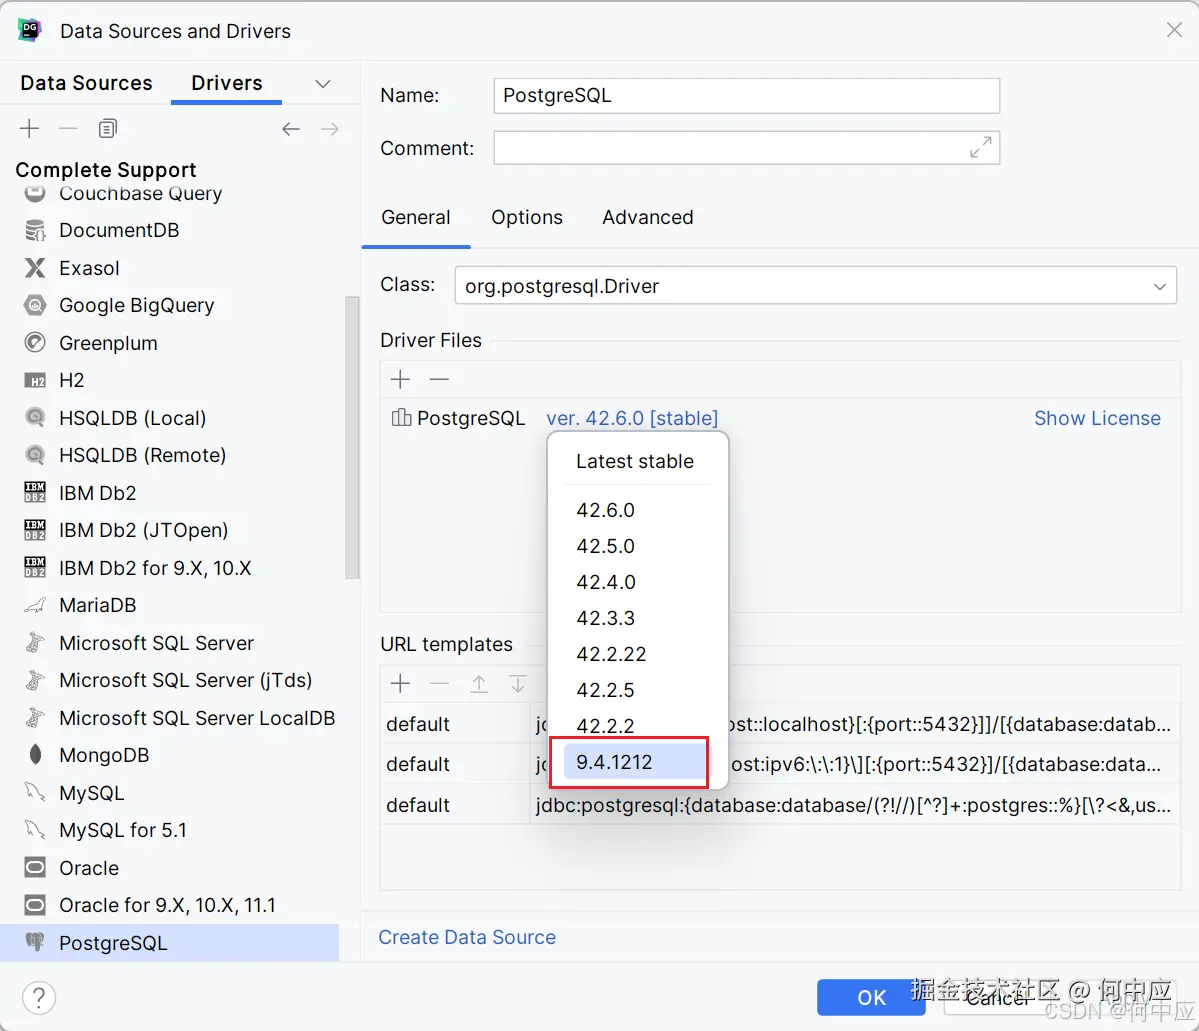Expand the tabs overflow chevron

coord(322,84)
